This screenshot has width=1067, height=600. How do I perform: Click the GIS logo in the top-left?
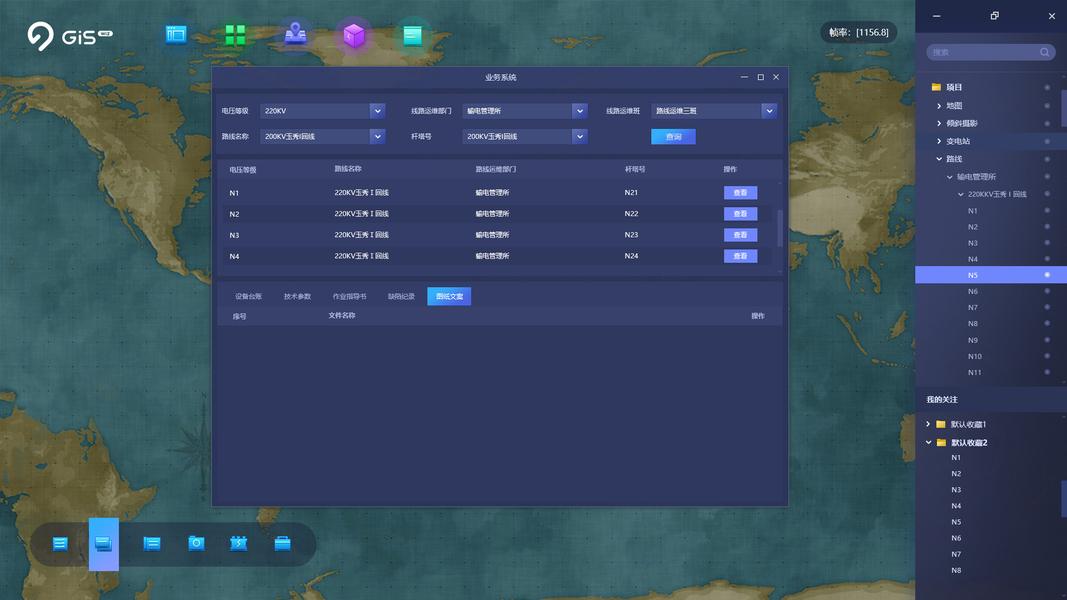[69, 35]
